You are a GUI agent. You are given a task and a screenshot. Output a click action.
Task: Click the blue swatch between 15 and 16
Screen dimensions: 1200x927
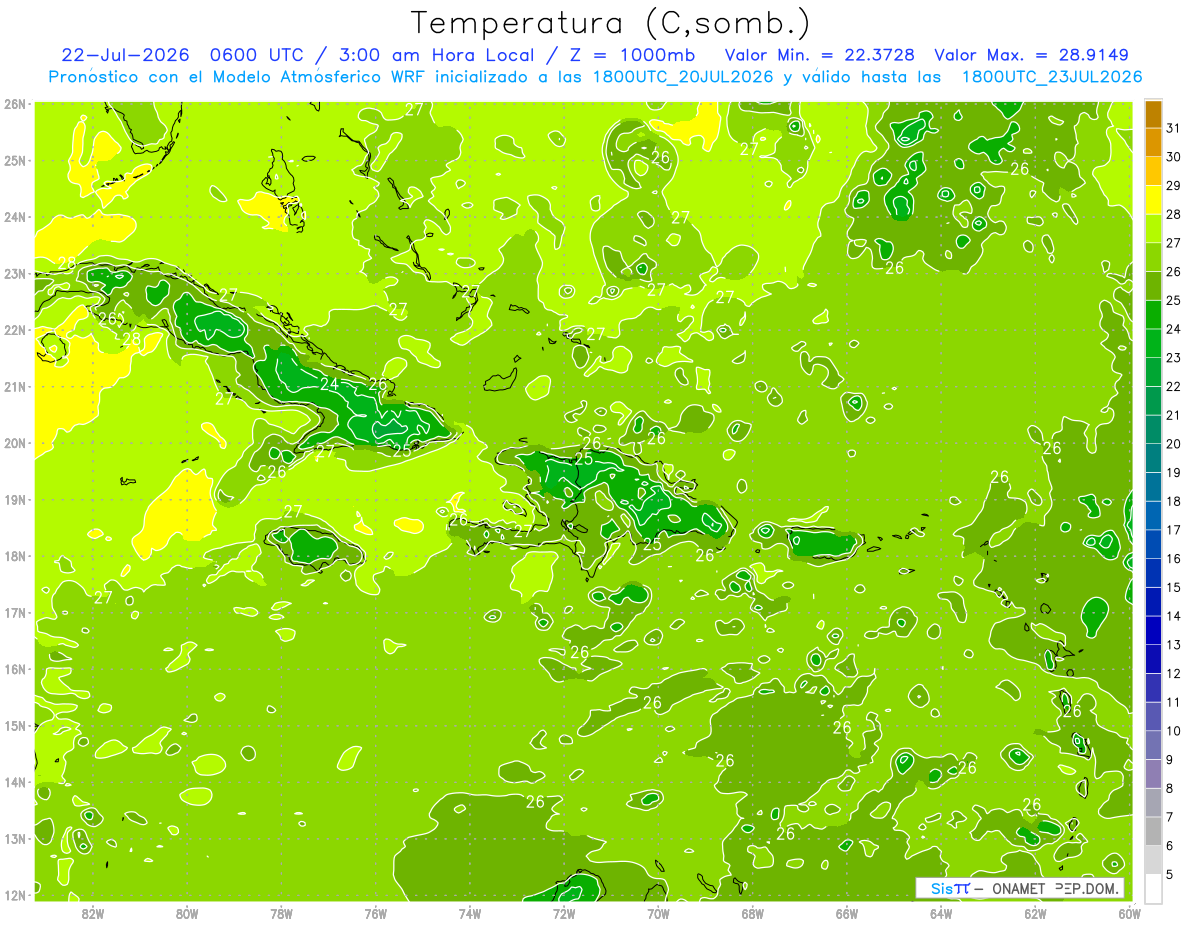click(x=1153, y=573)
